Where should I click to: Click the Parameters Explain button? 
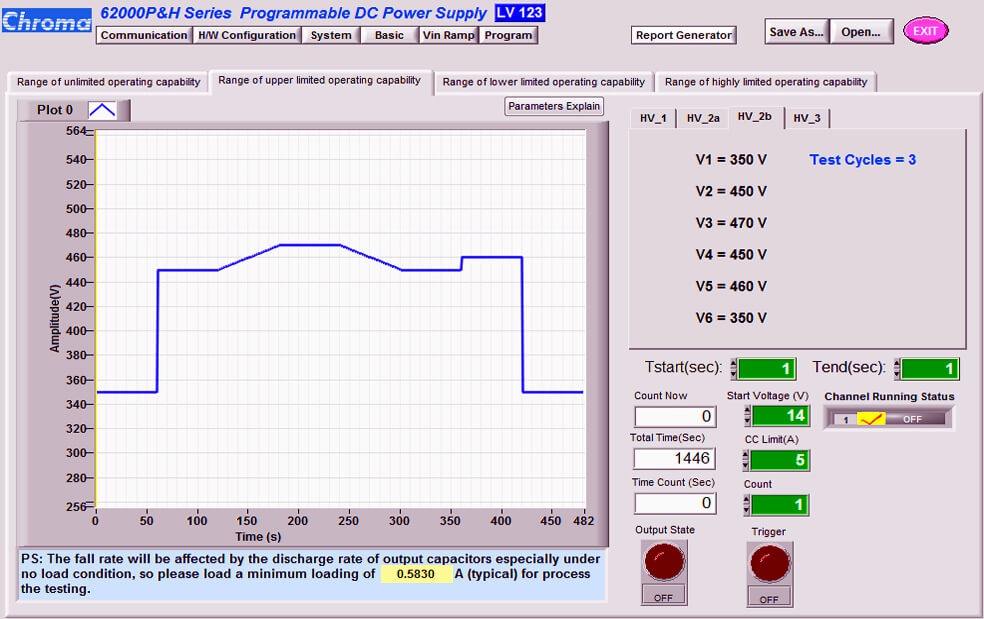point(554,106)
